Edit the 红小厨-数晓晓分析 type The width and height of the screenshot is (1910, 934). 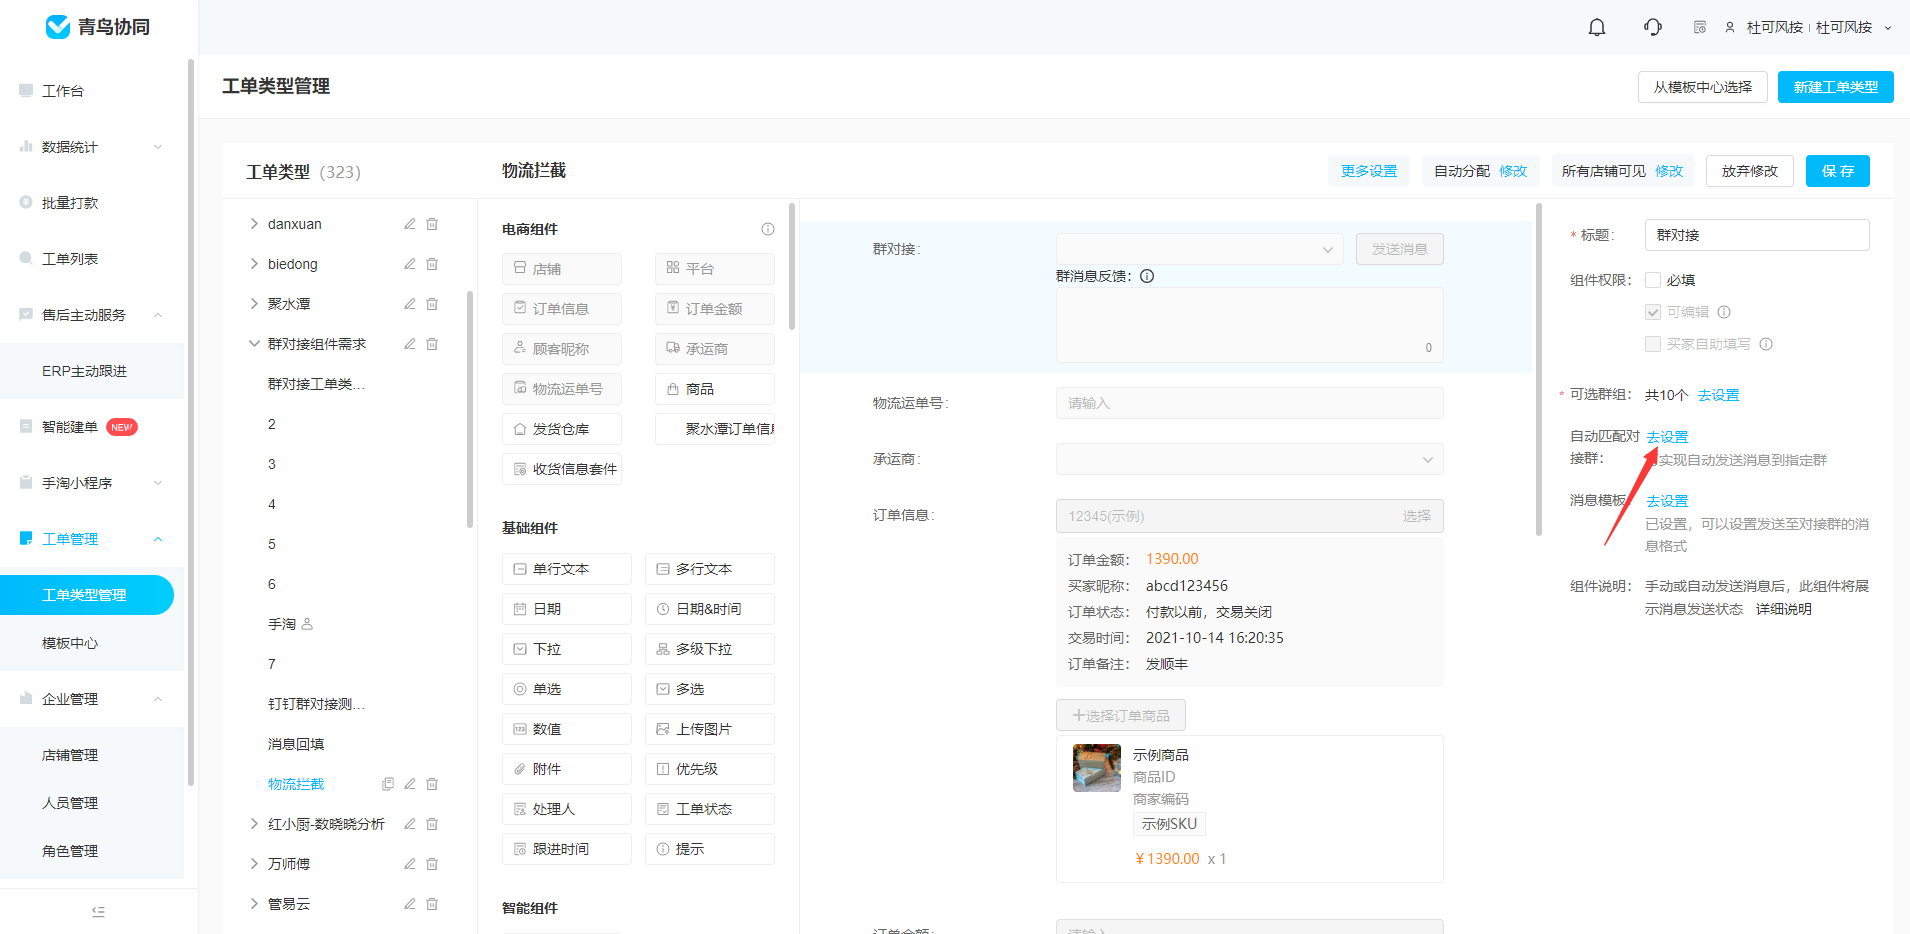(x=410, y=824)
